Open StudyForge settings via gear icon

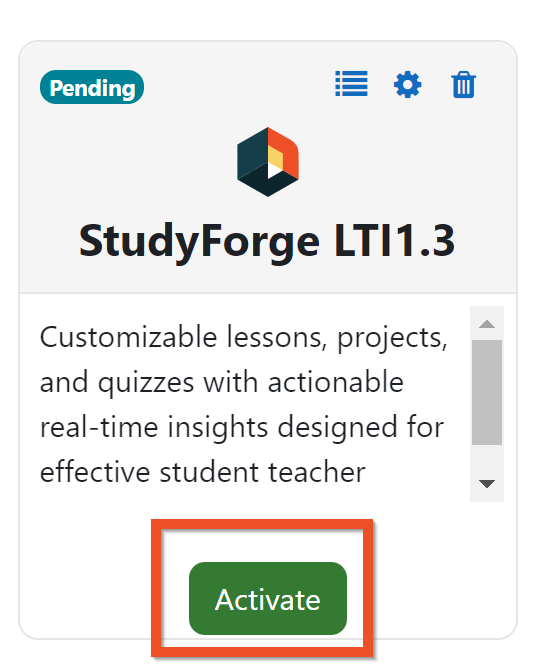407,84
